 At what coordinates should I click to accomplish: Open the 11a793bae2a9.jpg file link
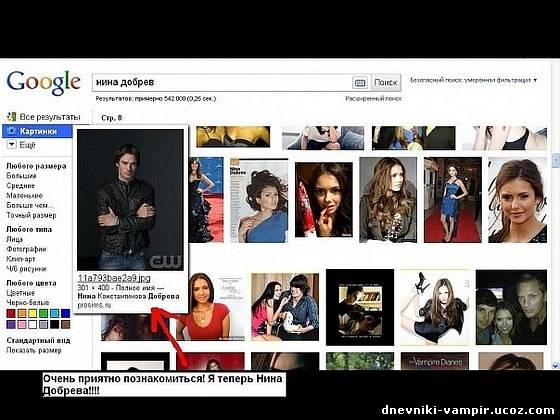[x=114, y=278]
